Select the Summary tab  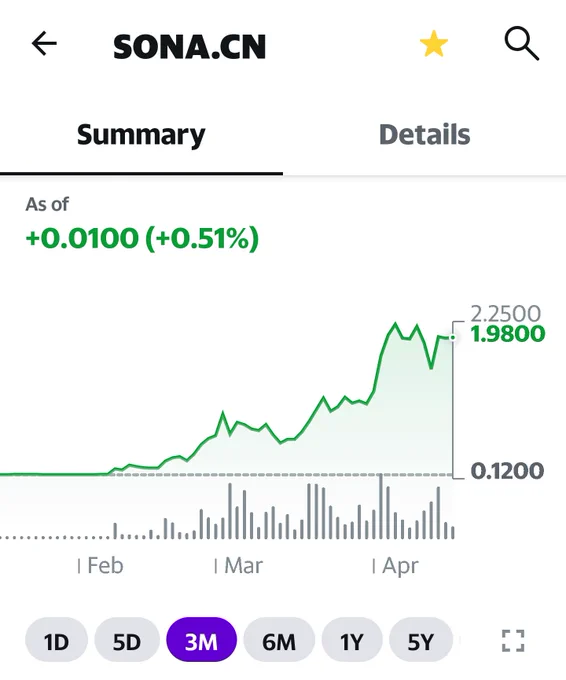click(x=141, y=134)
